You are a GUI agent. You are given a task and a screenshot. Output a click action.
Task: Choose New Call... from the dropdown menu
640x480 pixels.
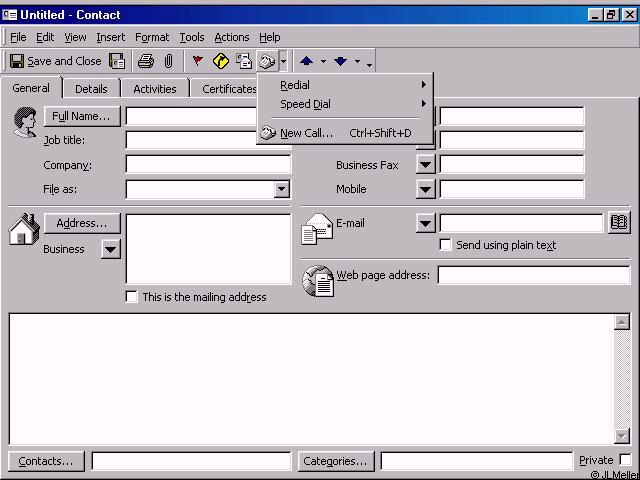[345, 133]
